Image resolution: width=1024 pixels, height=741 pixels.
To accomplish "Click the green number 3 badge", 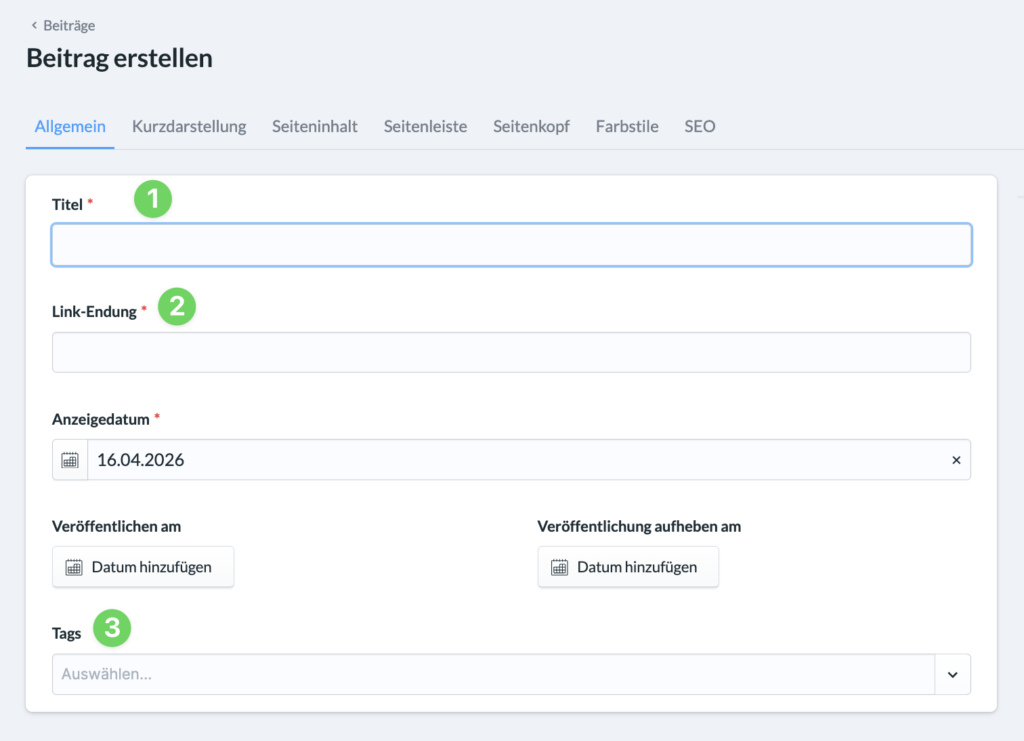I will [x=112, y=628].
